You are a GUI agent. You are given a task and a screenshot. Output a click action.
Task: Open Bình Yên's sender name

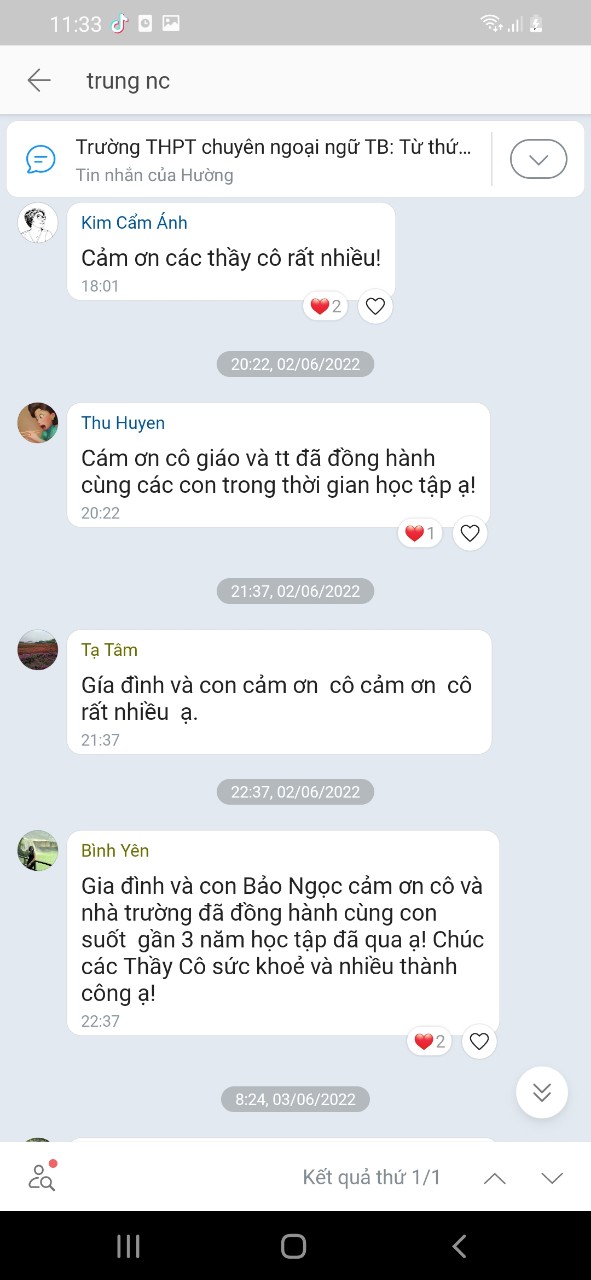click(115, 851)
